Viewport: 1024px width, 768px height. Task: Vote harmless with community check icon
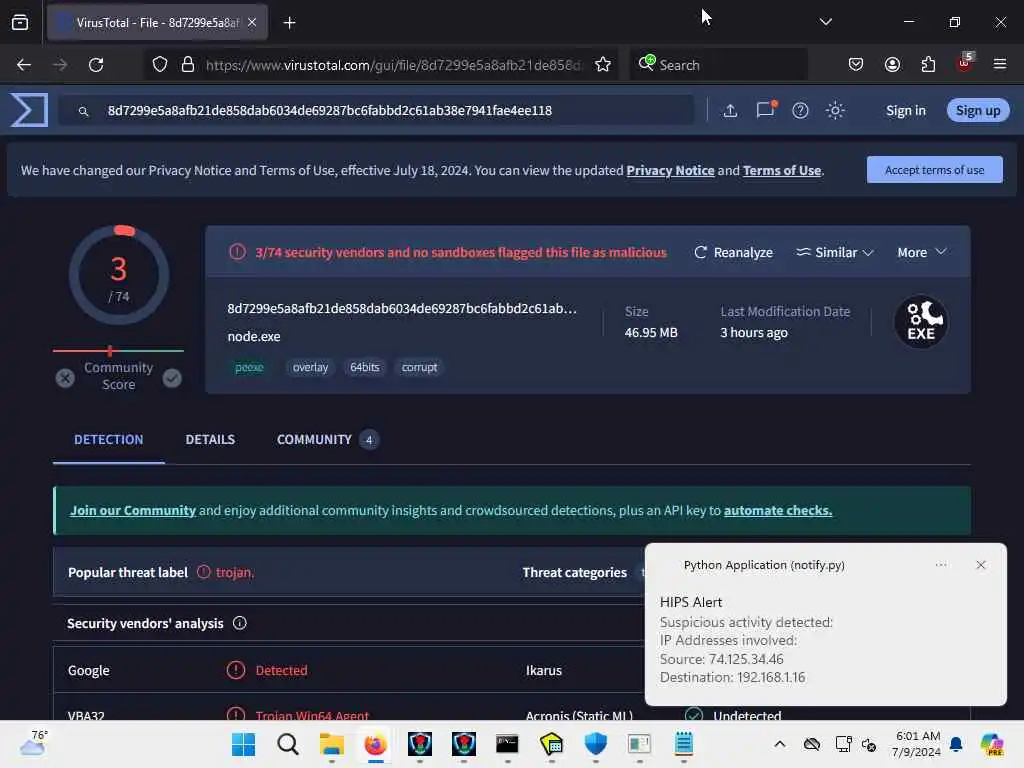click(172, 378)
